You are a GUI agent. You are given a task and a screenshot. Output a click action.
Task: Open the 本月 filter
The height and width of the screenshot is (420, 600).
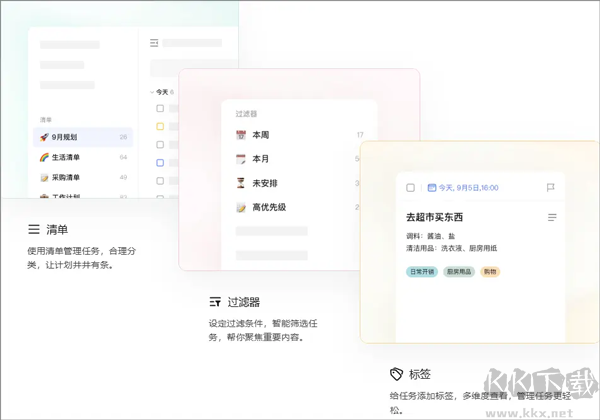pyautogui.click(x=261, y=159)
